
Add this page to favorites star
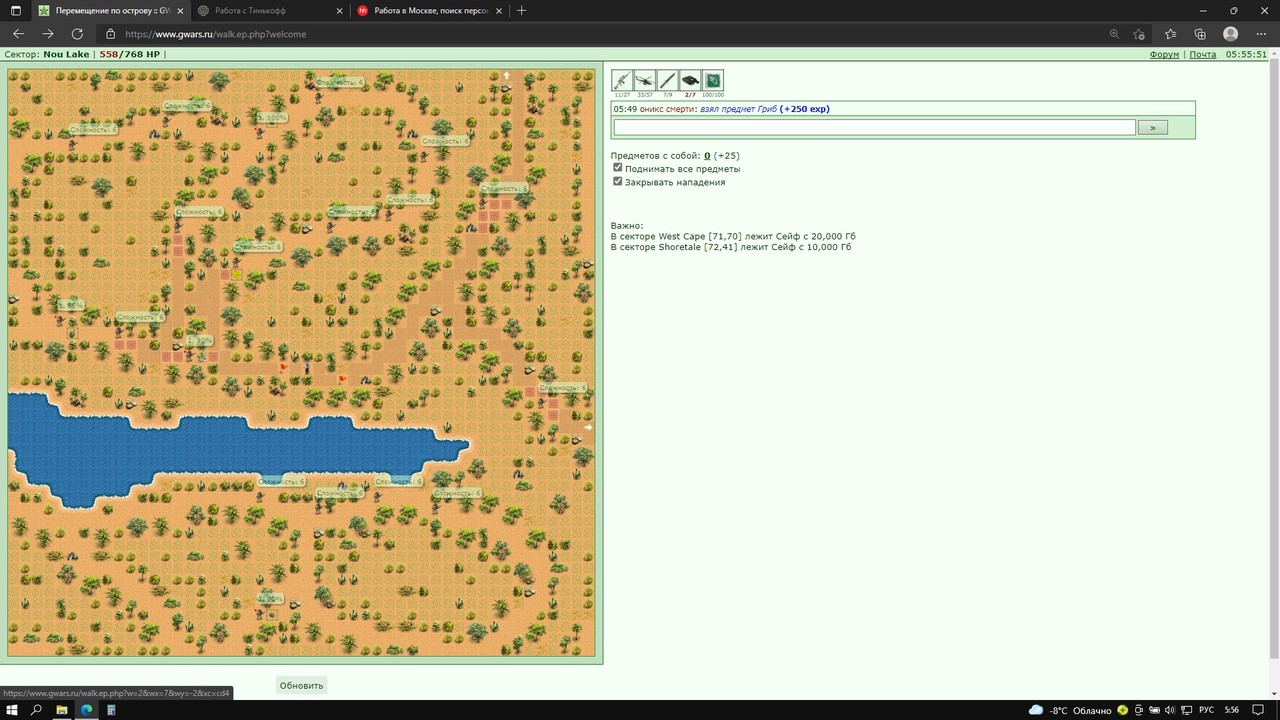point(1138,34)
